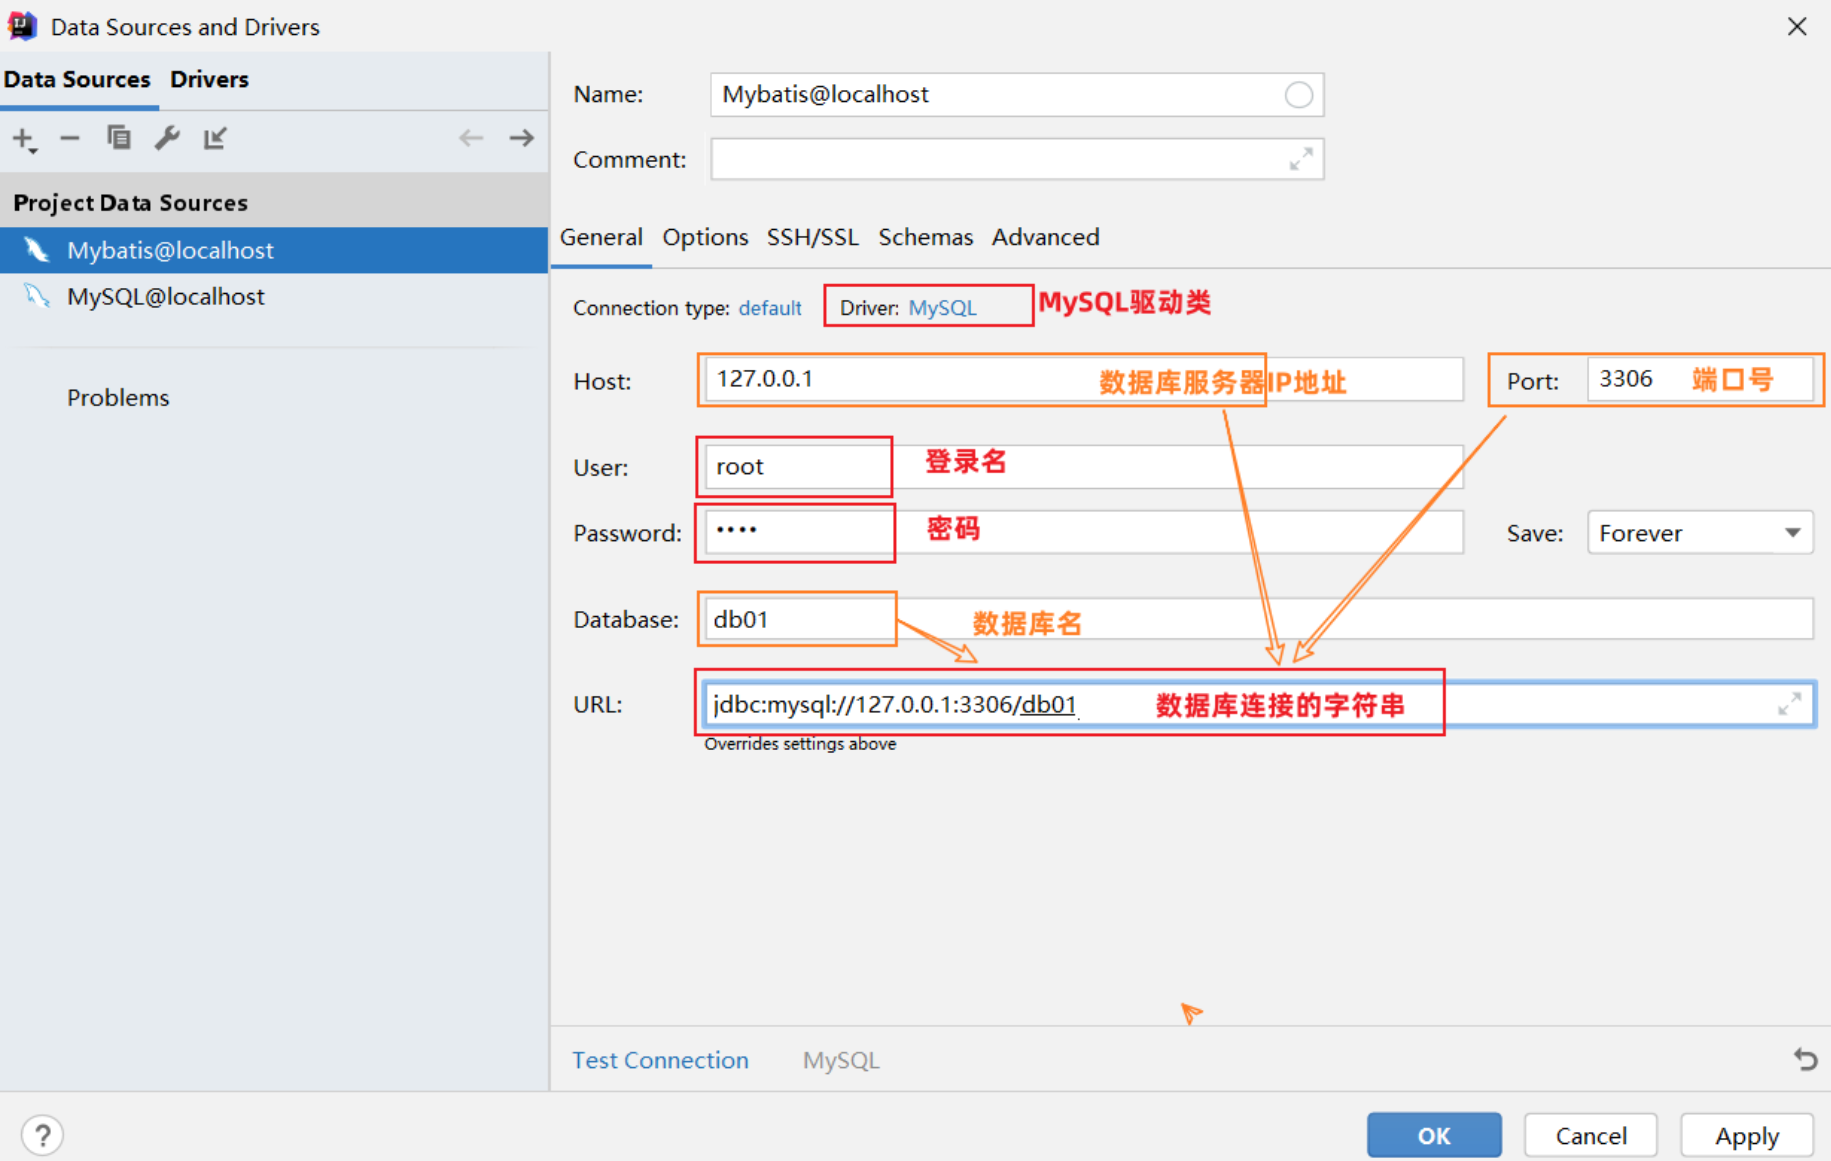Open data source properties via the wrench icon
Viewport: 1831px width, 1161px height.
coord(167,138)
